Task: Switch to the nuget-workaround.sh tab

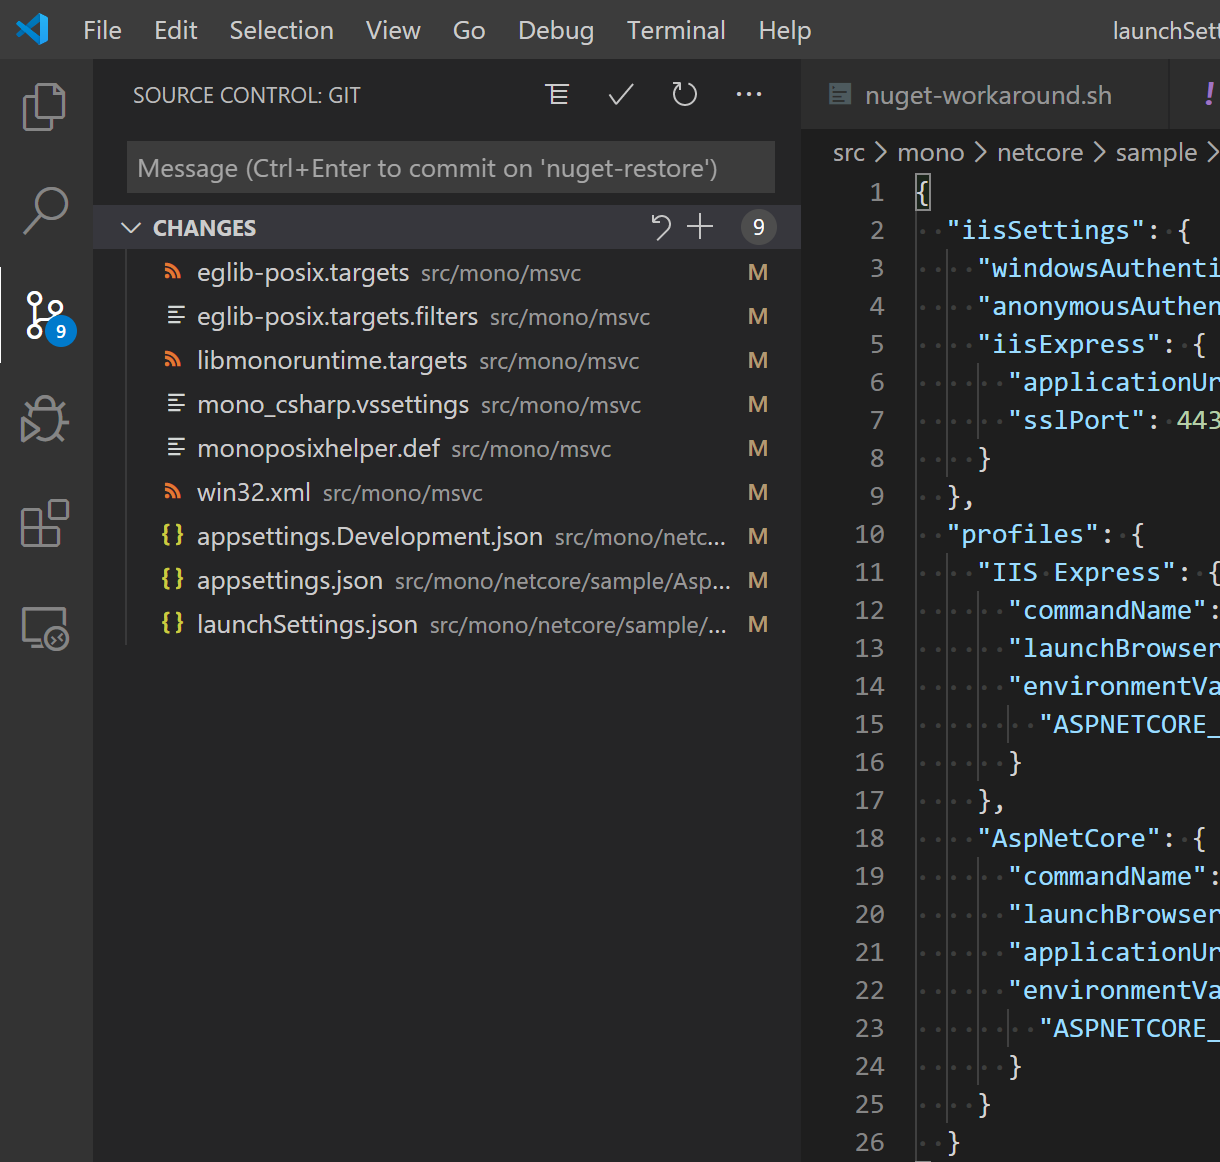Action: coord(988,94)
